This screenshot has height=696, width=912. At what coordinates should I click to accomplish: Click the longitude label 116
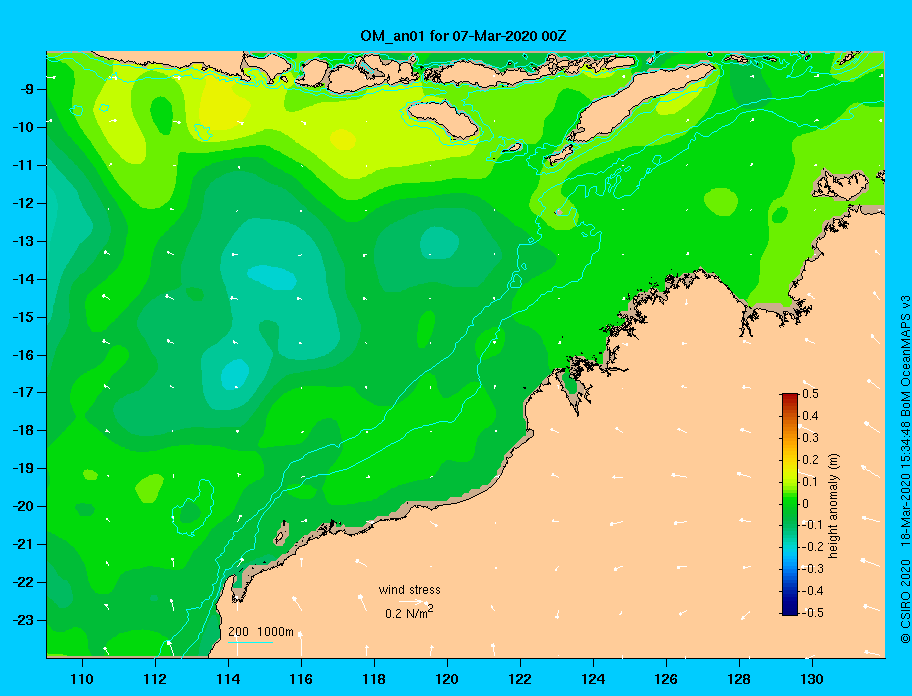pyautogui.click(x=301, y=679)
